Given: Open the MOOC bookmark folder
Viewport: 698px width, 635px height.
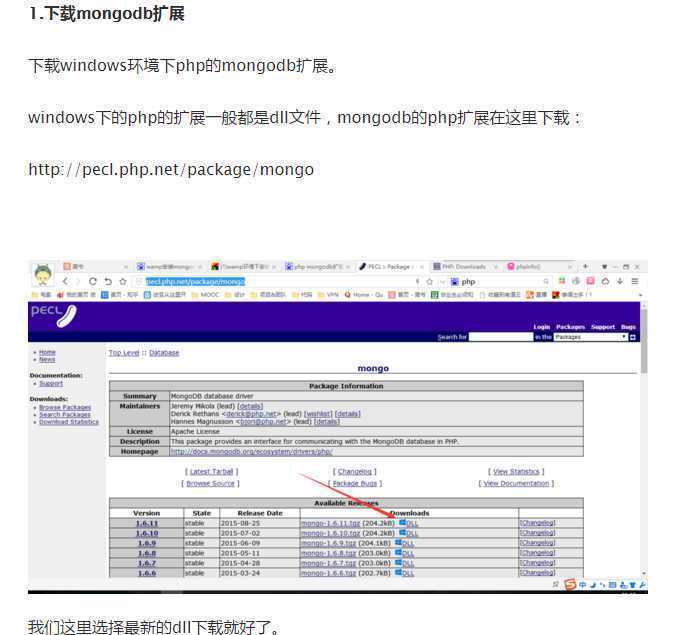Looking at the screenshot, I should [x=206, y=294].
